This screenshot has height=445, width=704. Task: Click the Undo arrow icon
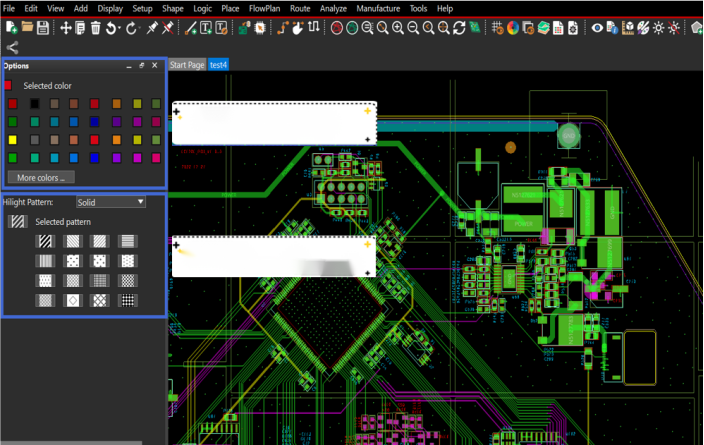(x=113, y=28)
